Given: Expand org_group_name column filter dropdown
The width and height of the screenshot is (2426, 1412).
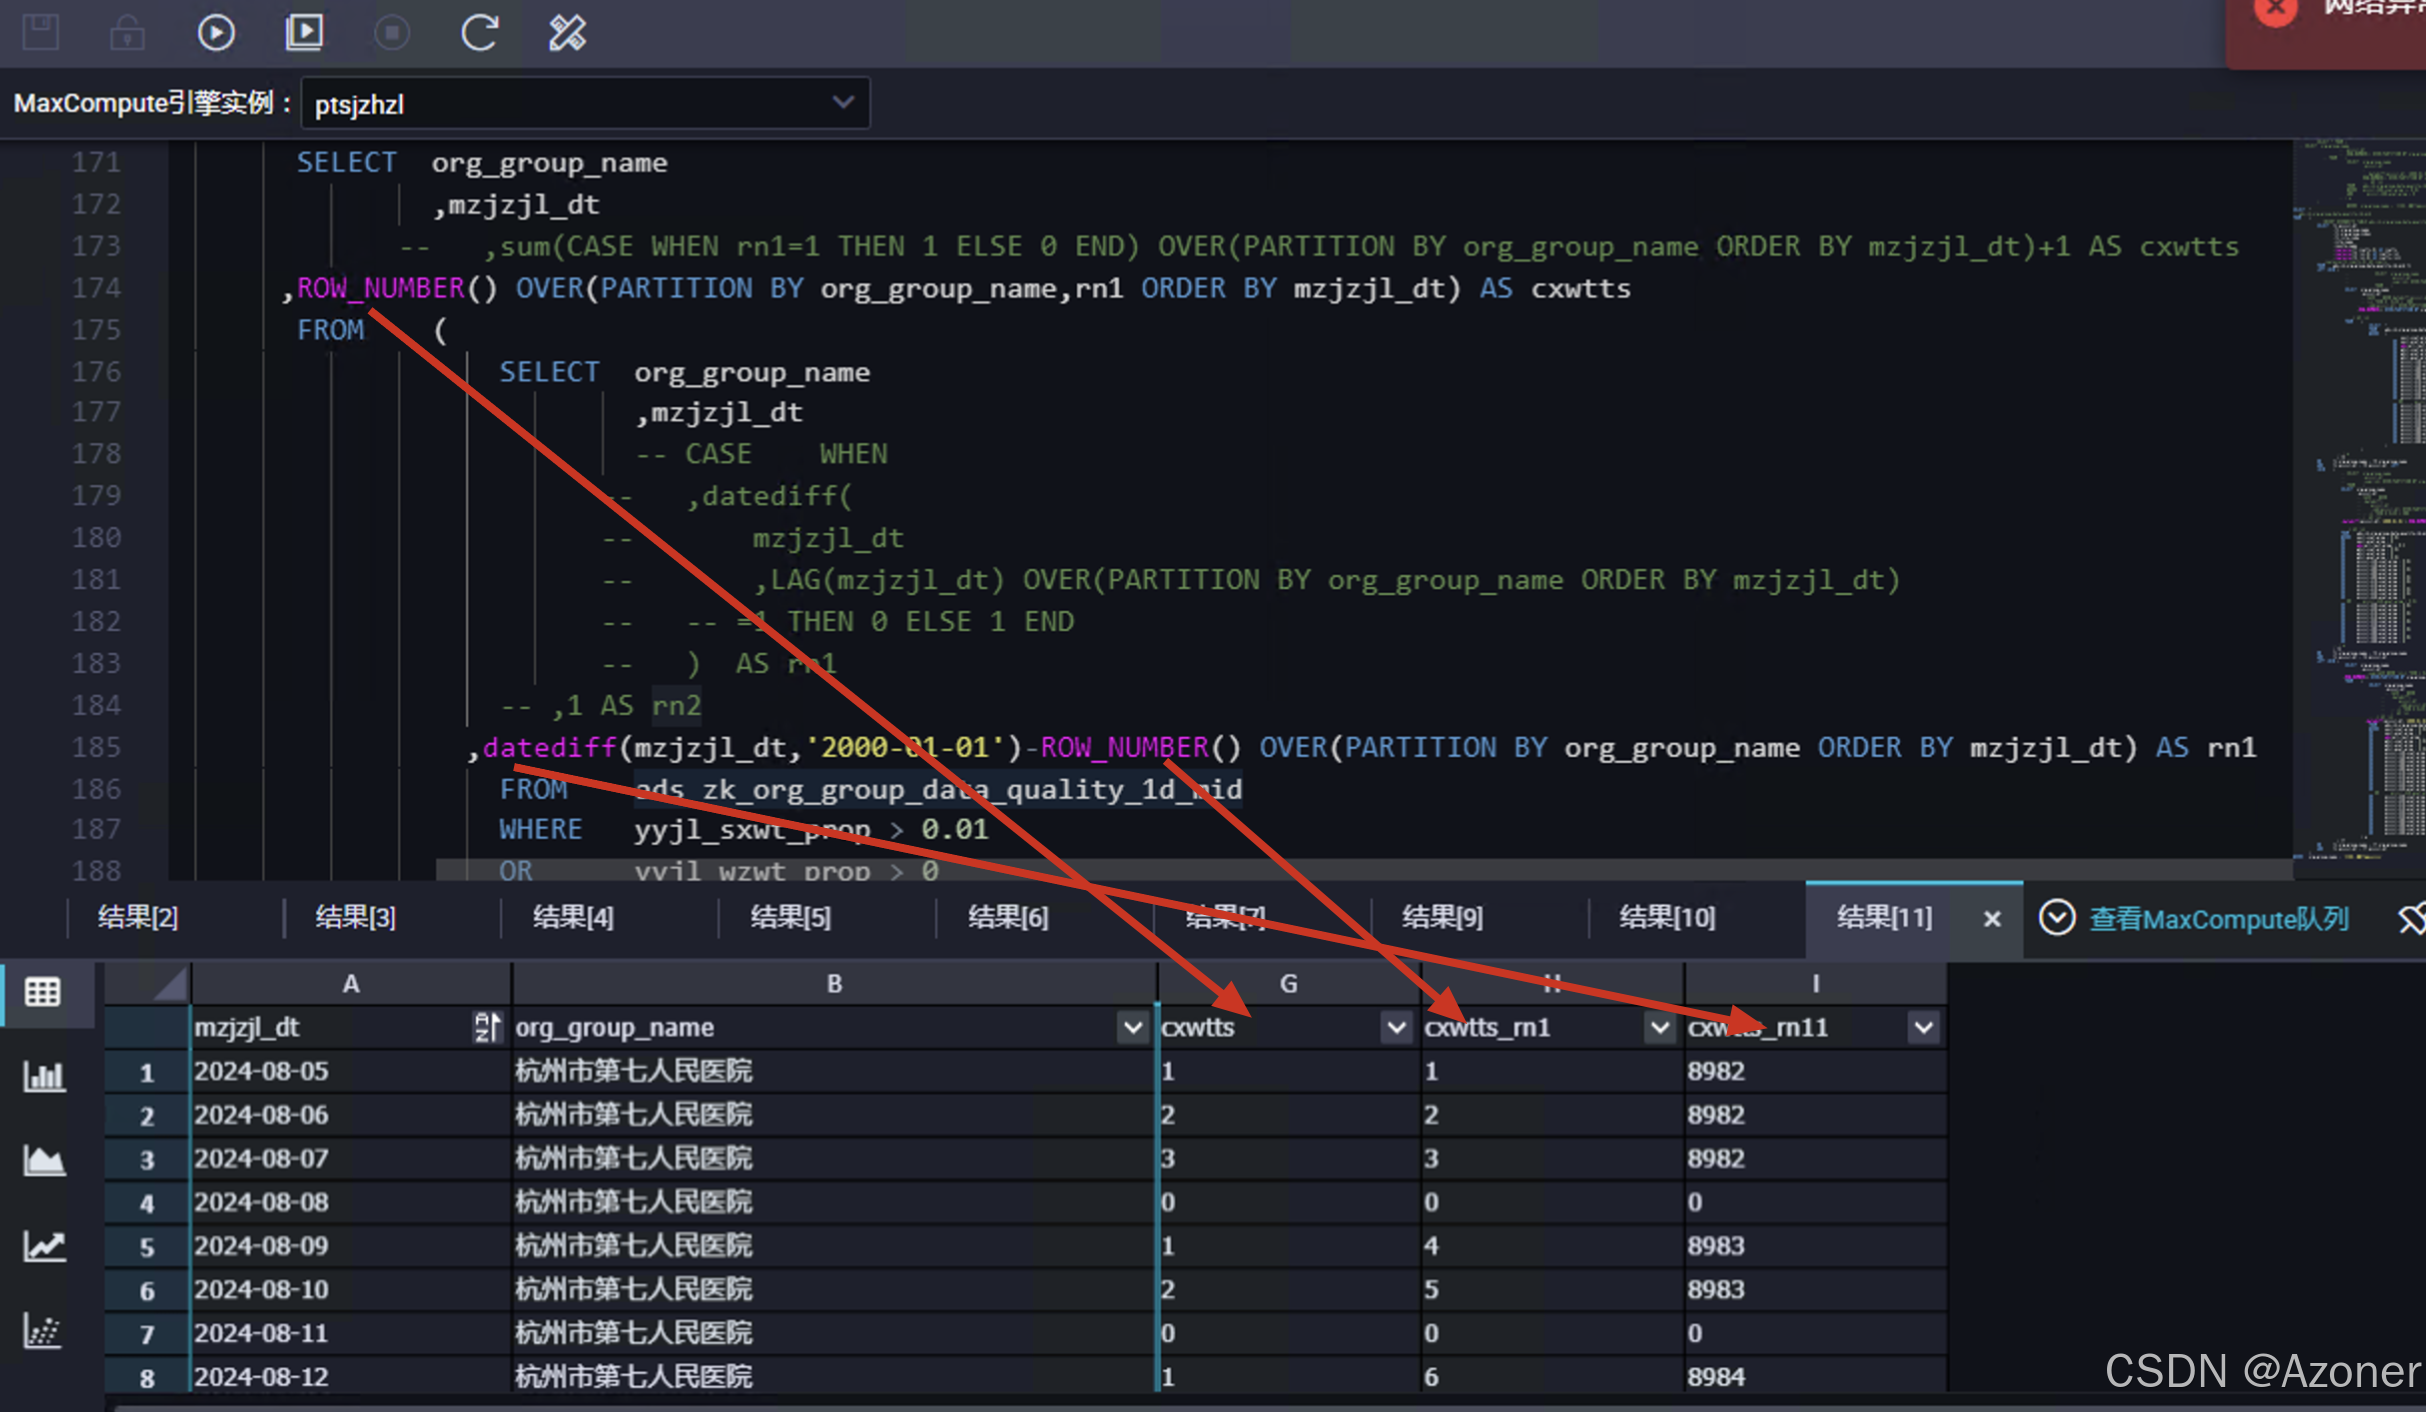Looking at the screenshot, I should click(x=1132, y=1027).
